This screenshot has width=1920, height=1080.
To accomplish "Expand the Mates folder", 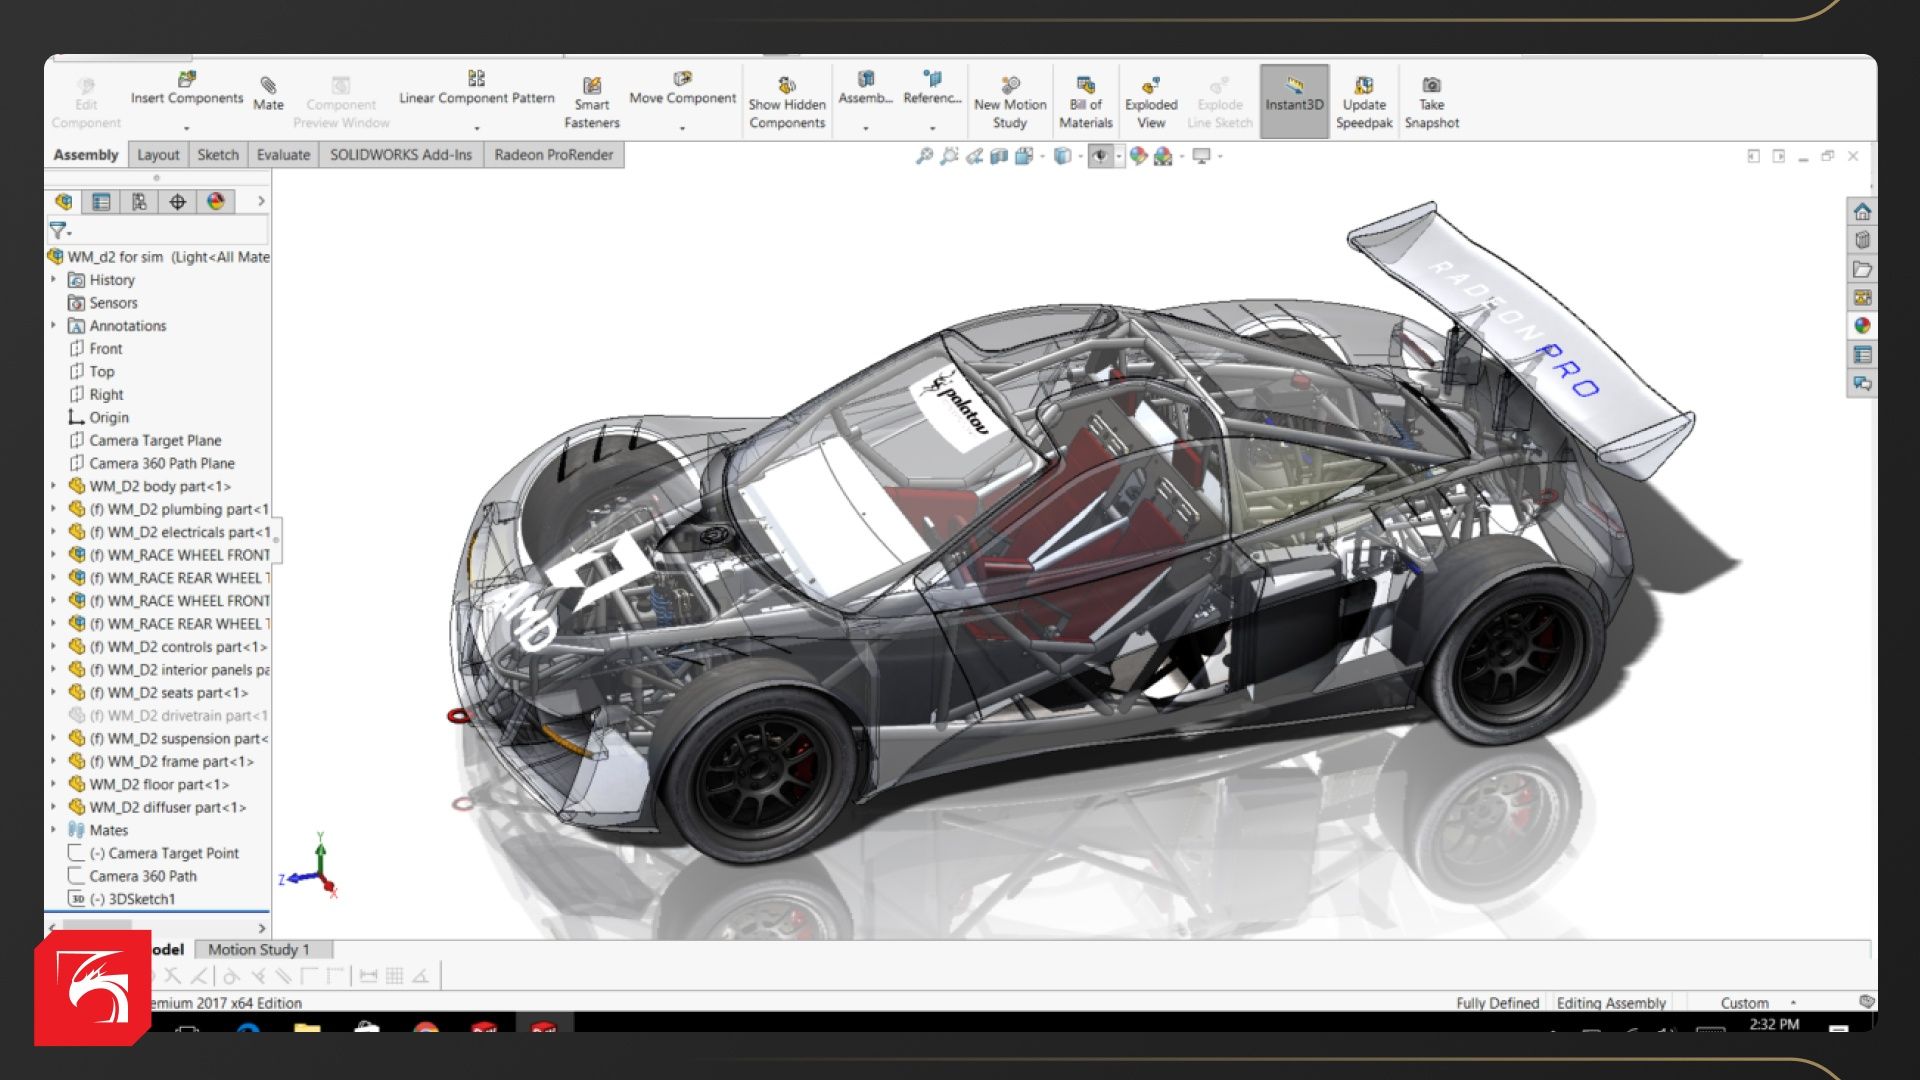I will pos(54,830).
